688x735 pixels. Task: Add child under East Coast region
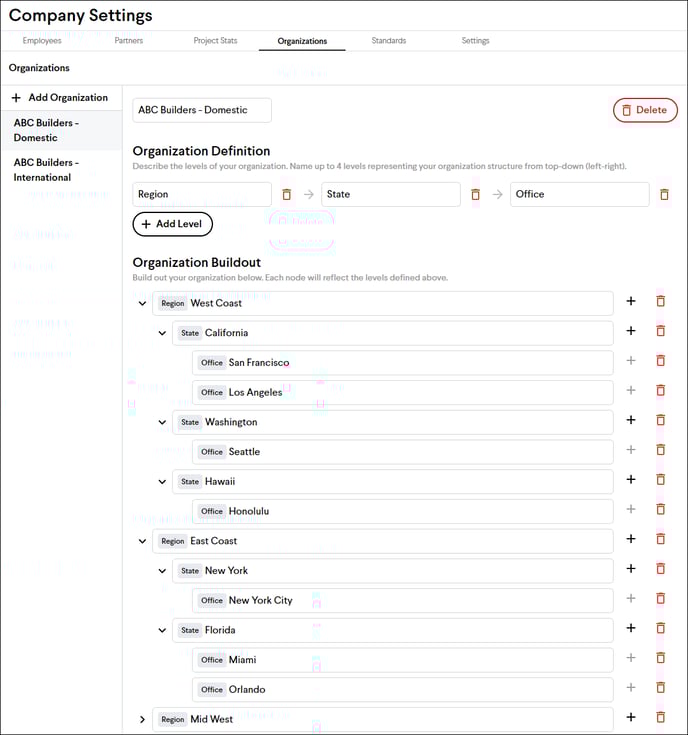(x=631, y=539)
